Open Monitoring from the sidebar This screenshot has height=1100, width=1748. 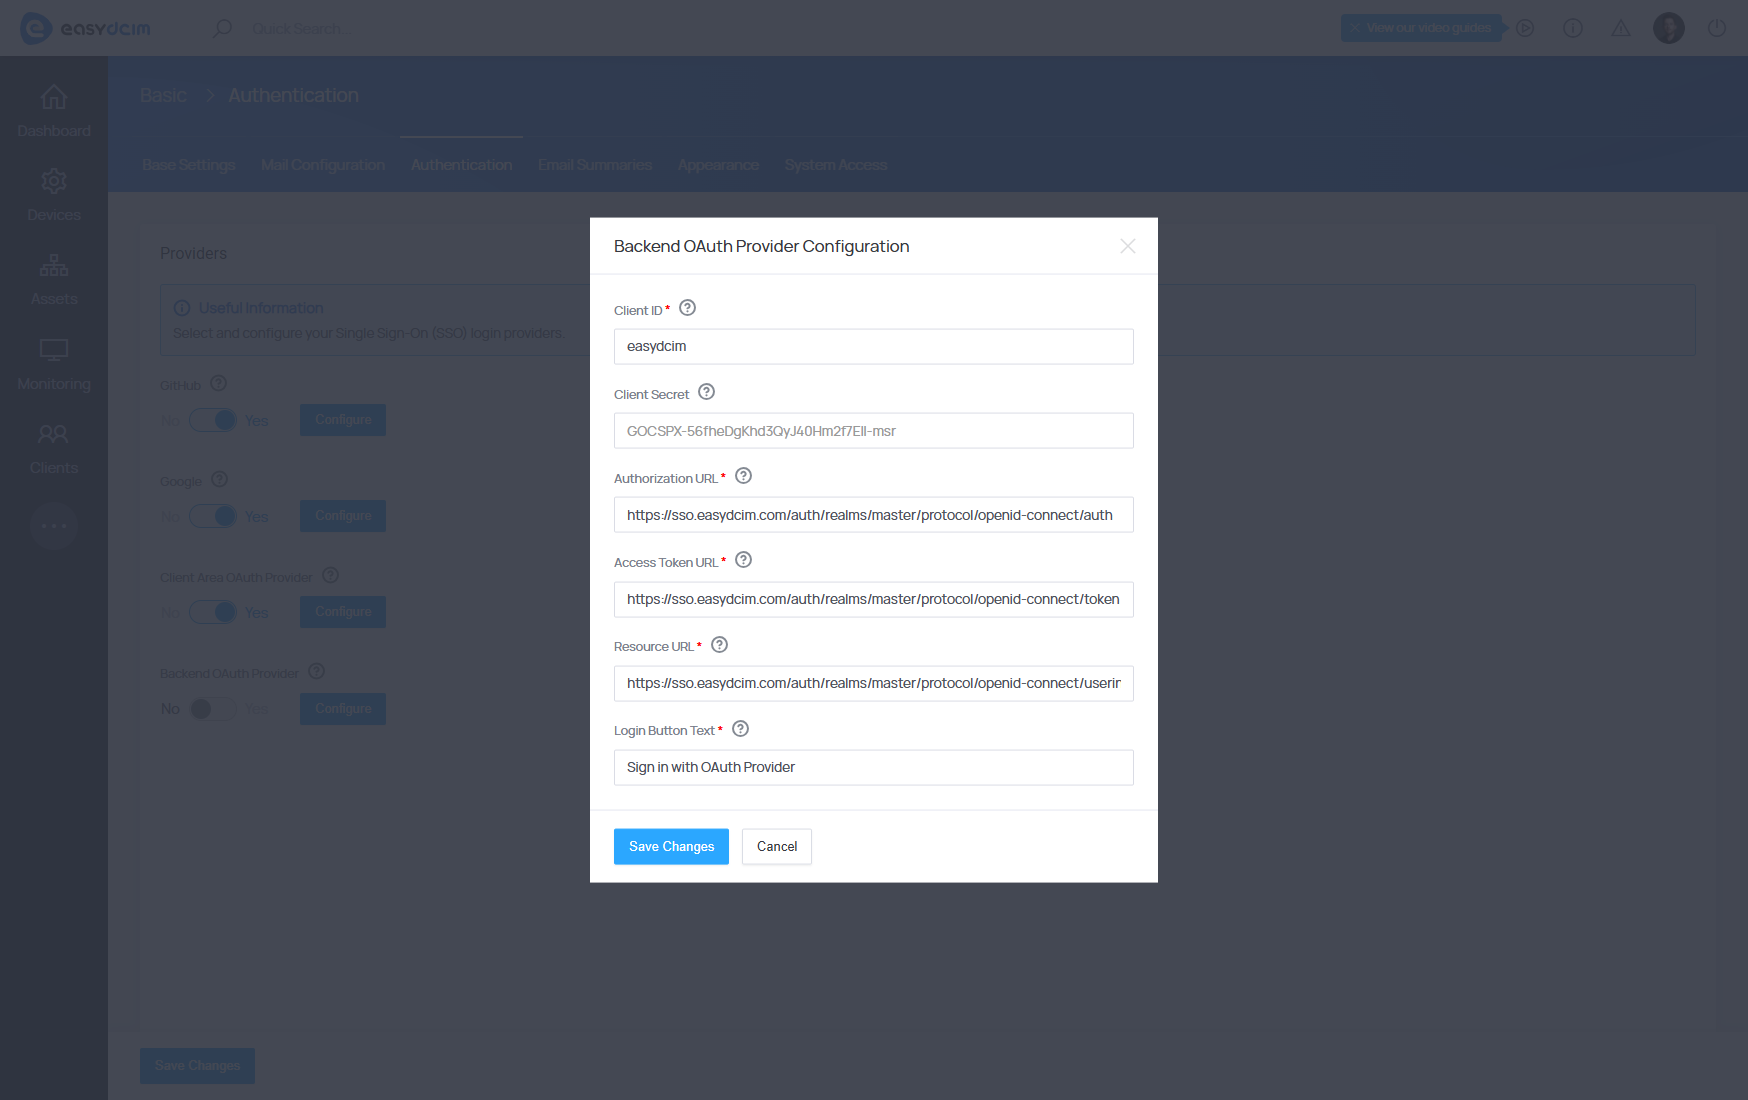[x=54, y=364]
